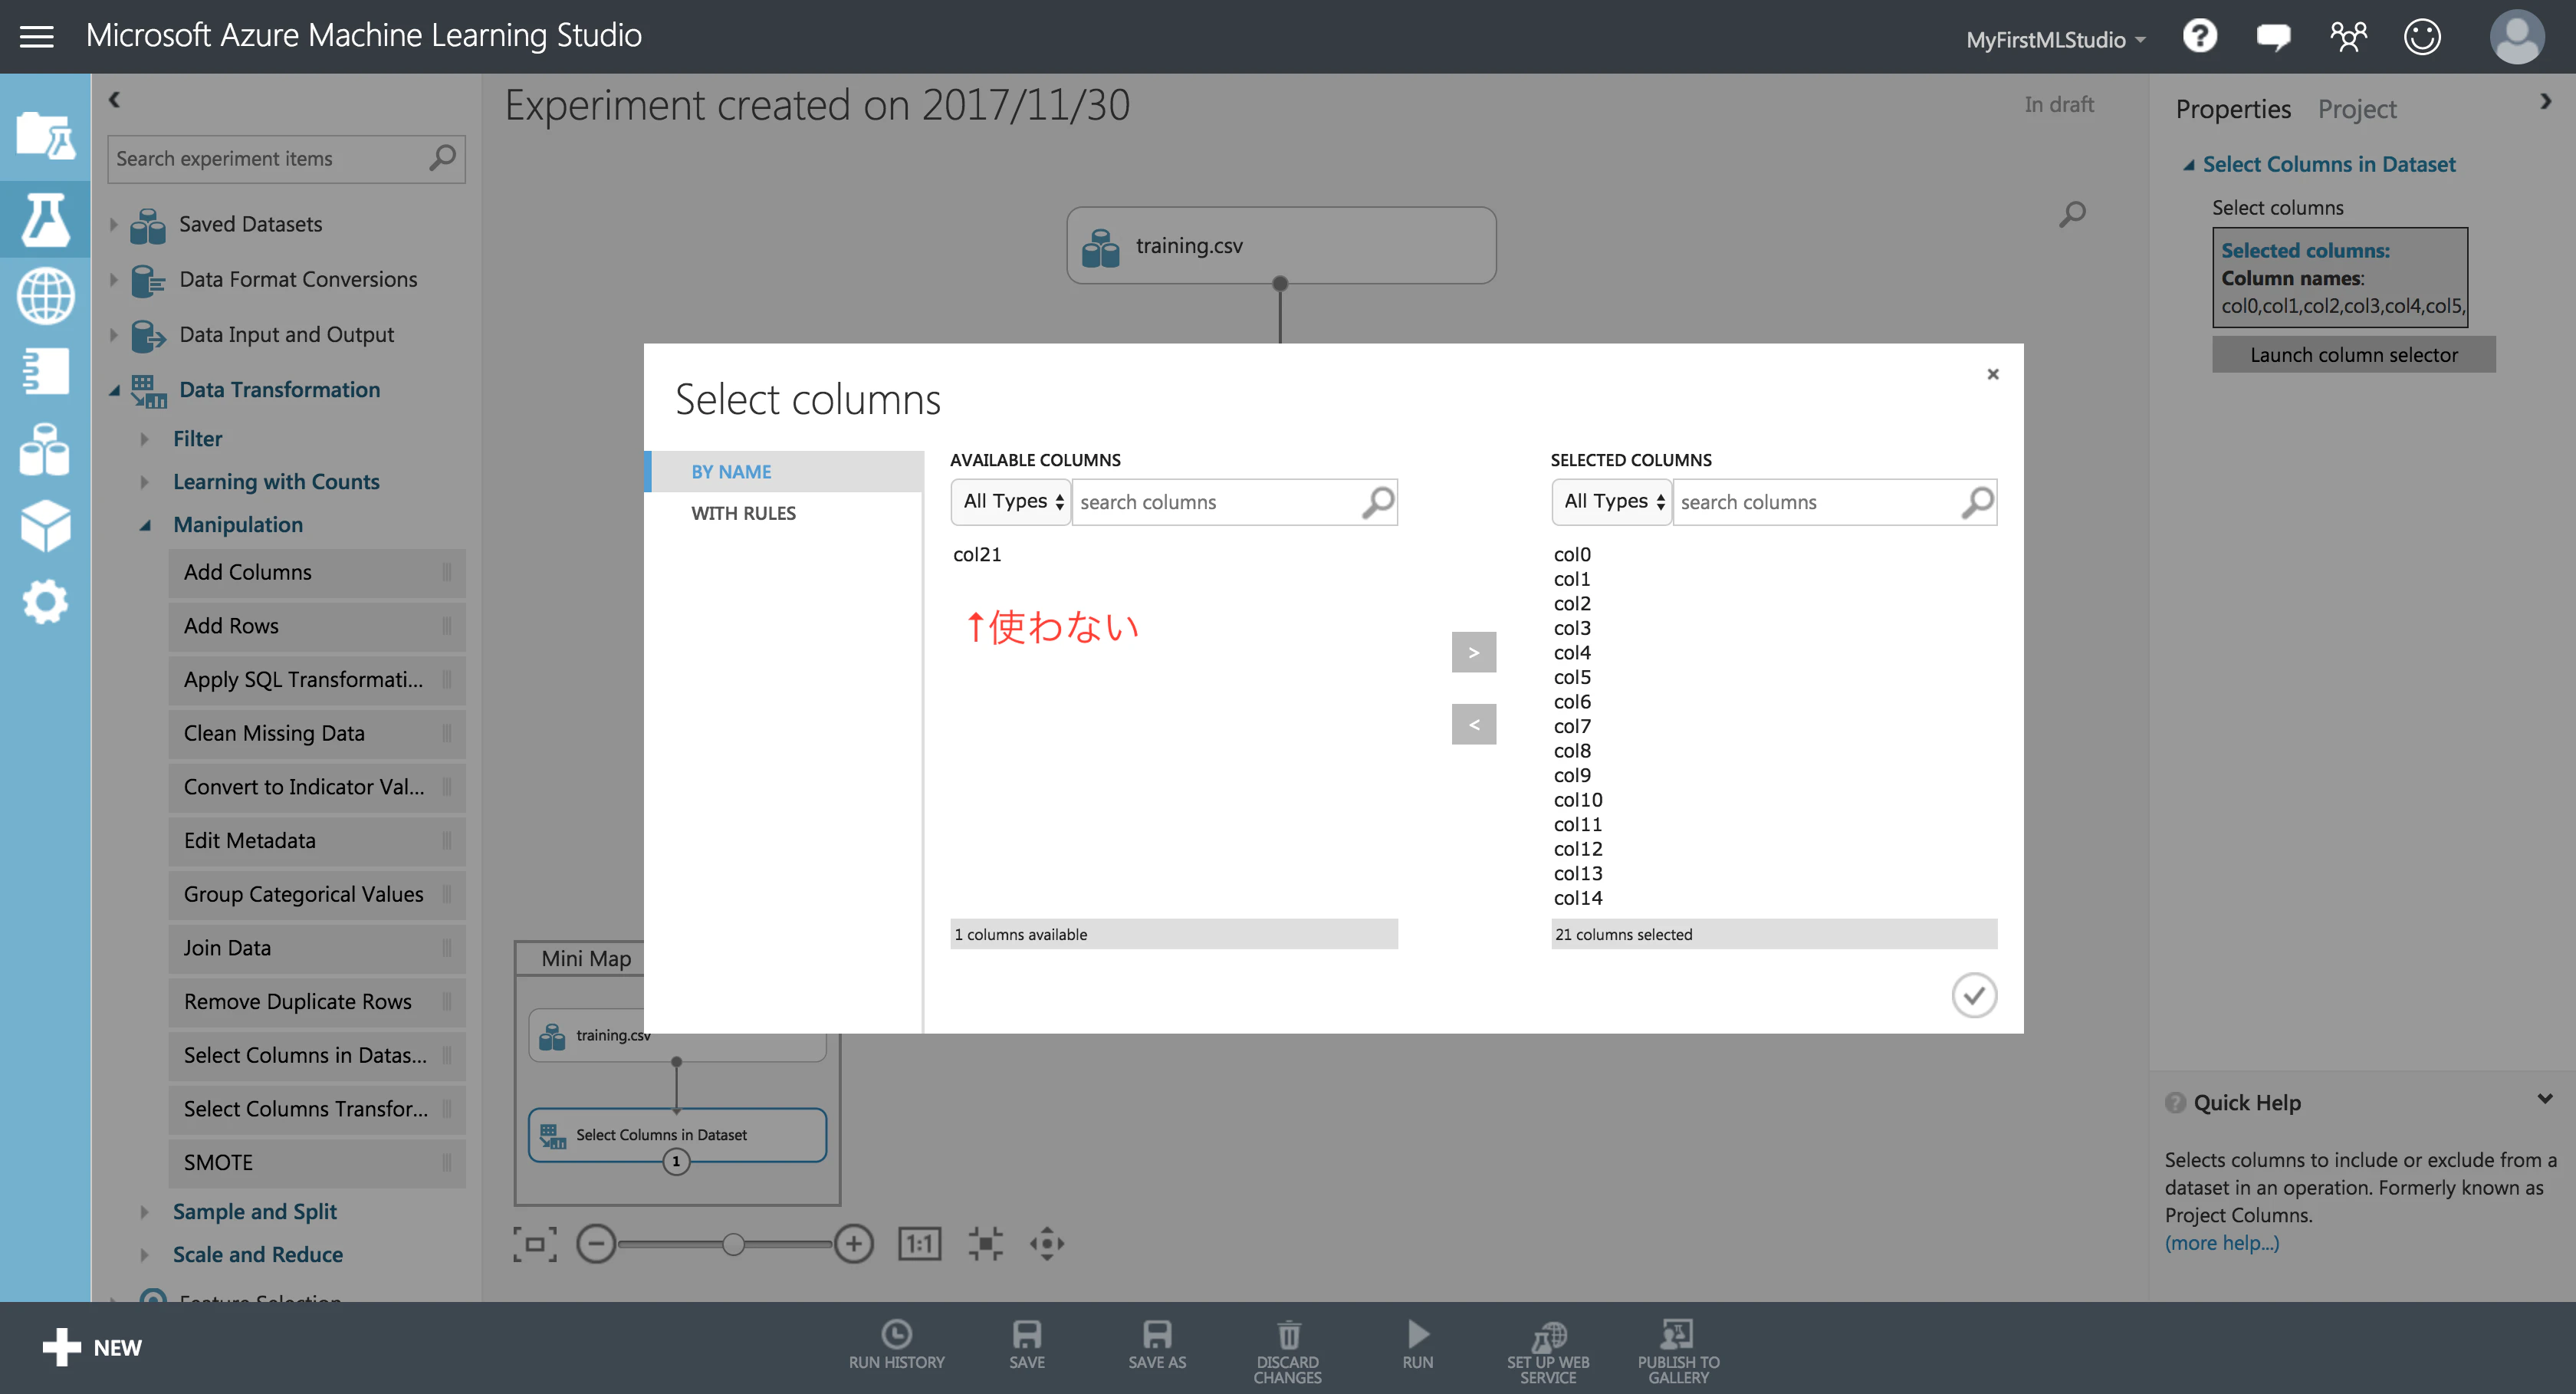Click Launch column selector button
The width and height of the screenshot is (2576, 1394).
coord(2353,355)
